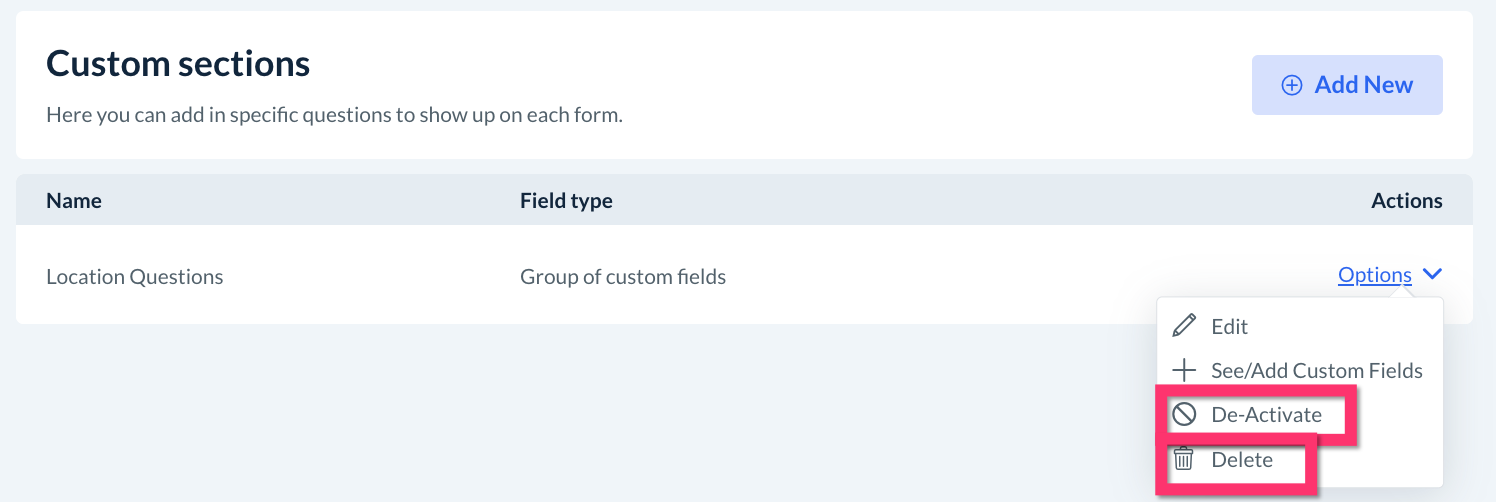Click the plus icon beside See/Add Custom Fields

(x=1184, y=371)
